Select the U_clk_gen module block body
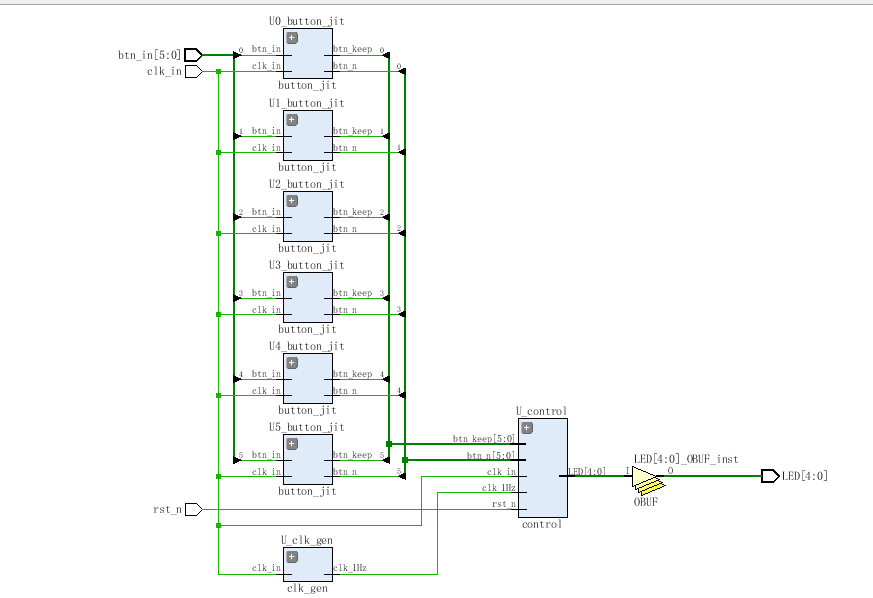This screenshot has width=873, height=598. (308, 564)
